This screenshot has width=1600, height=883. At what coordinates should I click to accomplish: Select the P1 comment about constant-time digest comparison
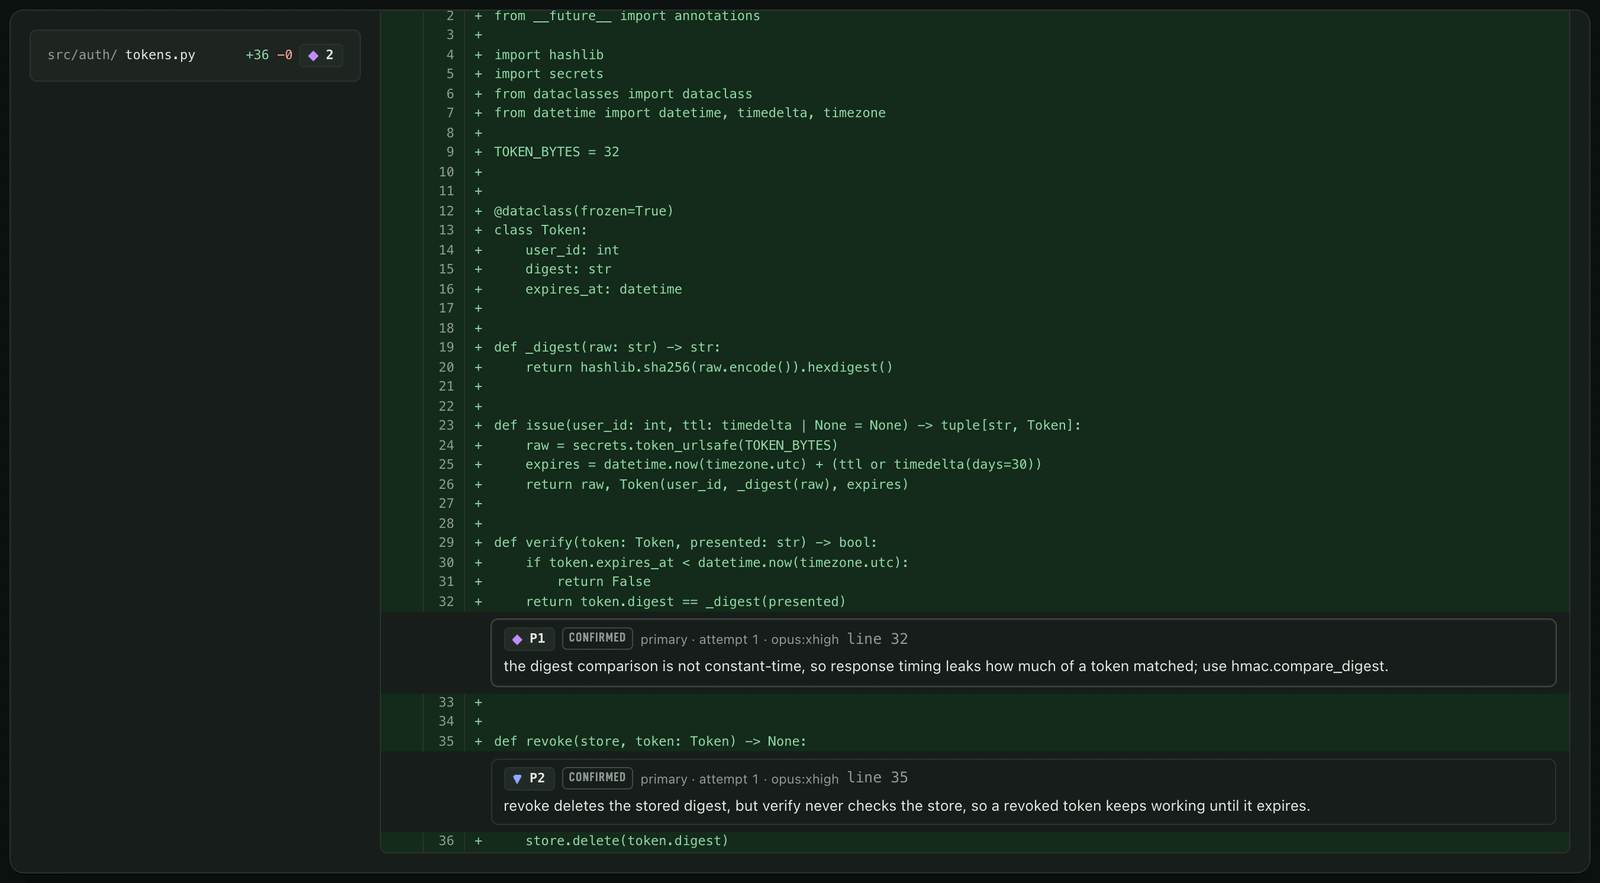point(1023,653)
